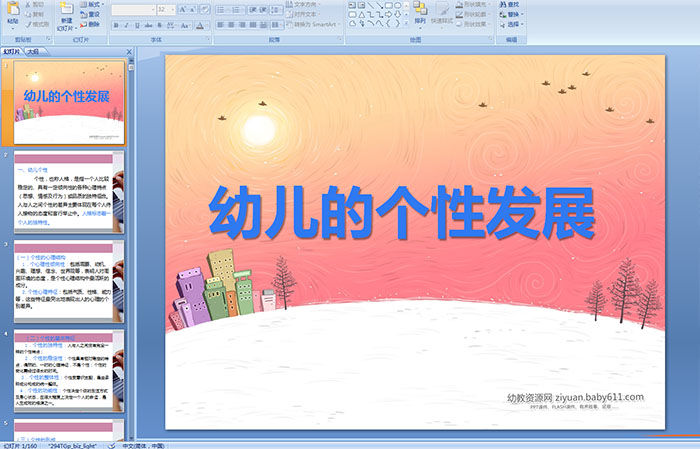Open the font name combo box
700x449 pixels.
point(133,9)
